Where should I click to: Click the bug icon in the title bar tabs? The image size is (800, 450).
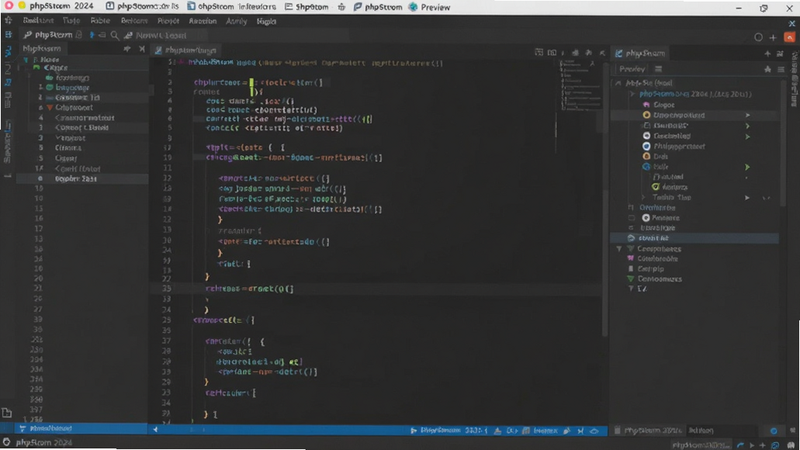click(x=341, y=7)
